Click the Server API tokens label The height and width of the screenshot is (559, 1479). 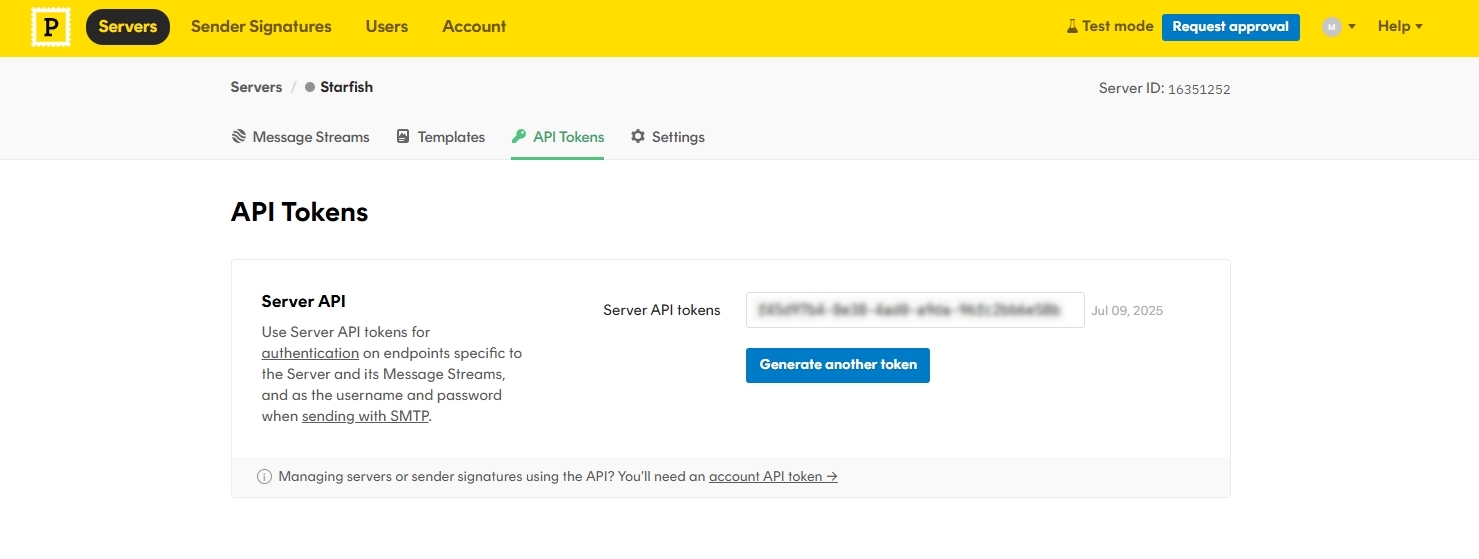point(662,310)
